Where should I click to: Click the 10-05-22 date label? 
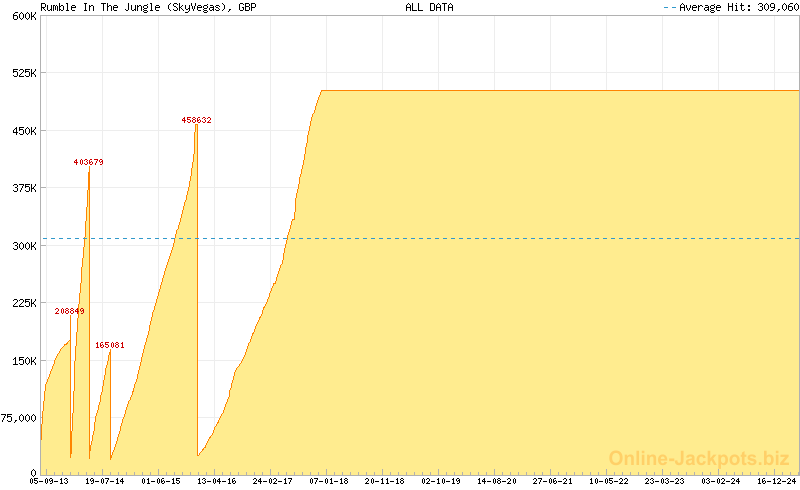608,481
